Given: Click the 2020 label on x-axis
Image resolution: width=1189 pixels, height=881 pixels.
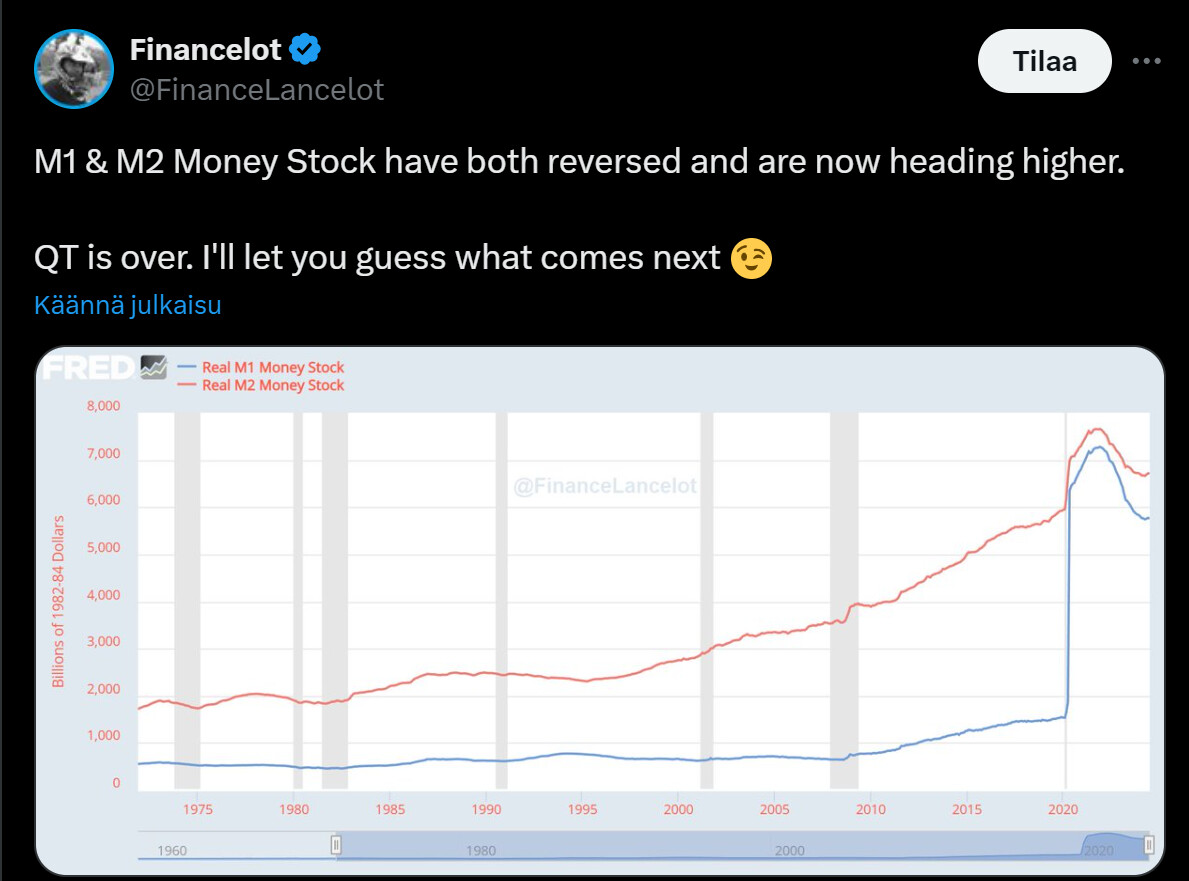Looking at the screenshot, I should coord(1062,809).
